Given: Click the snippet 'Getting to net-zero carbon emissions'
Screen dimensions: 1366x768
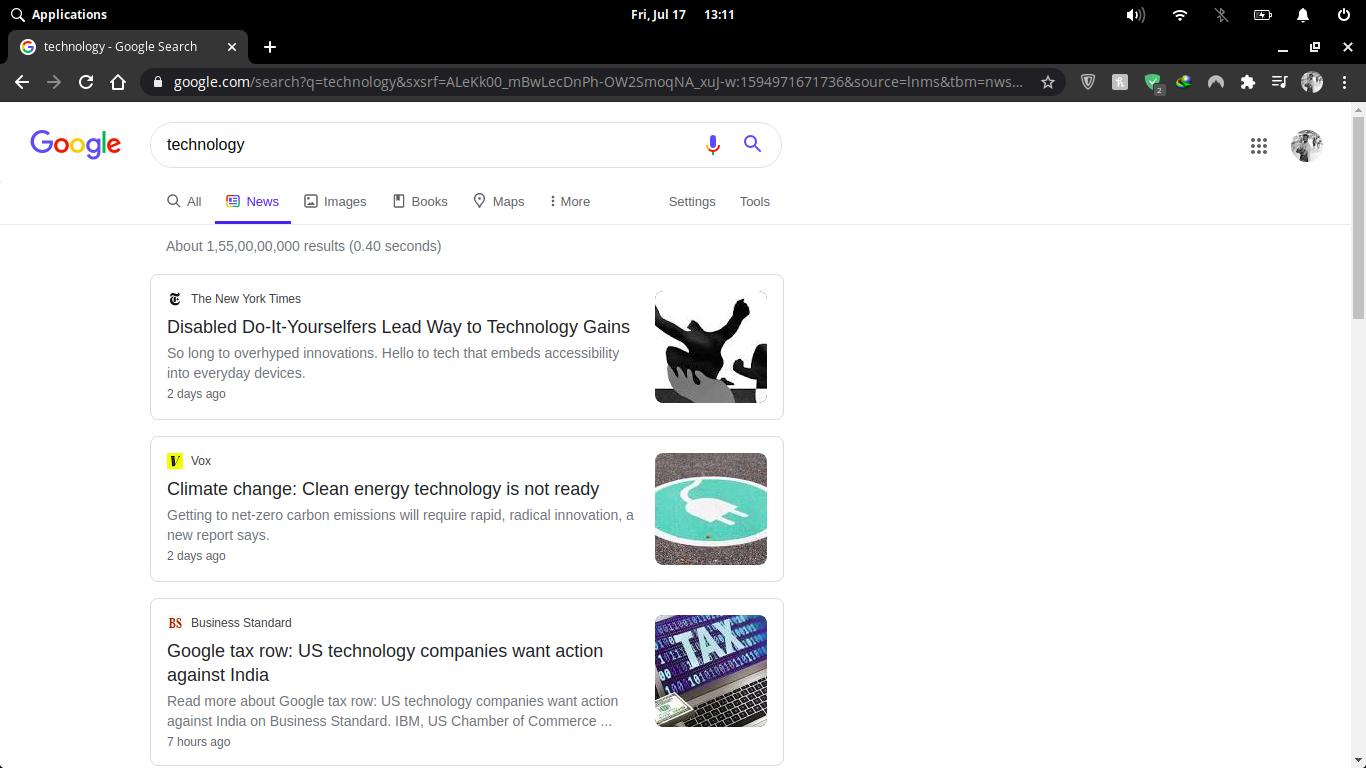Looking at the screenshot, I should point(400,525).
